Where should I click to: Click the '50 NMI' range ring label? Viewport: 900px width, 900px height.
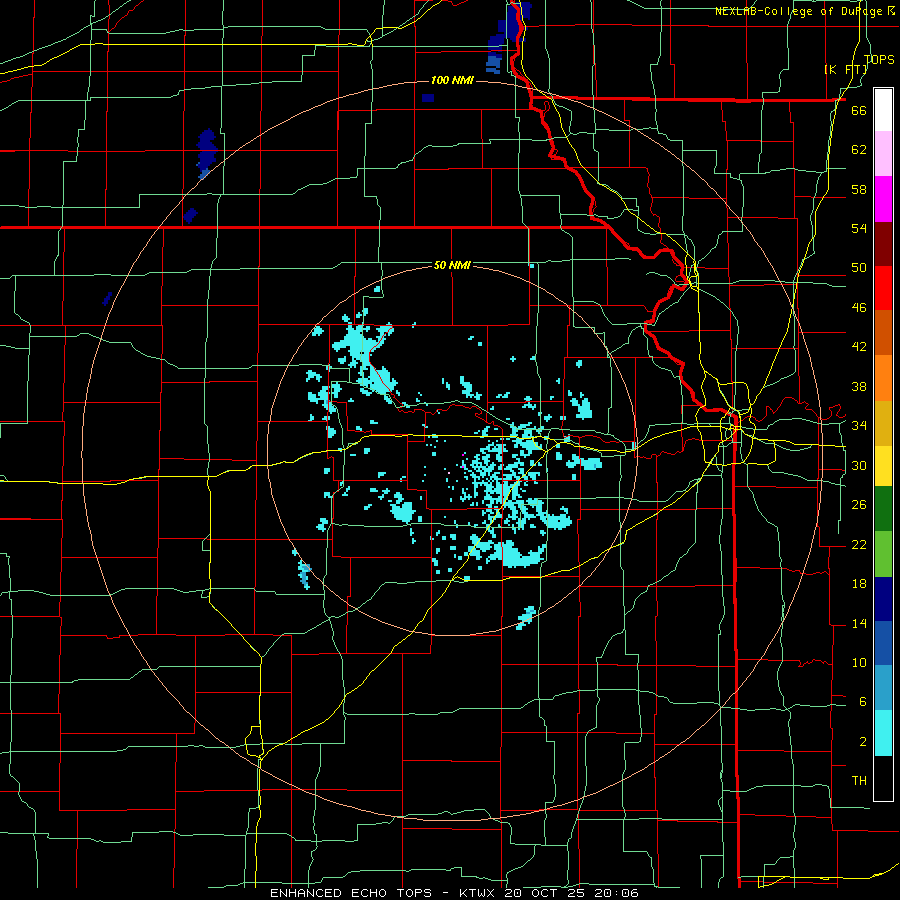tap(452, 265)
